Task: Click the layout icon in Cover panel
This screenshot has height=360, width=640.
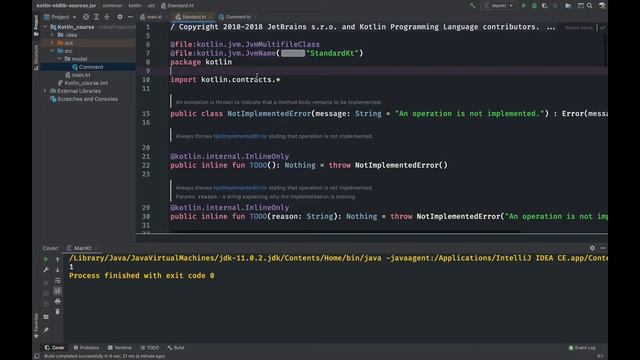Action: (46, 317)
